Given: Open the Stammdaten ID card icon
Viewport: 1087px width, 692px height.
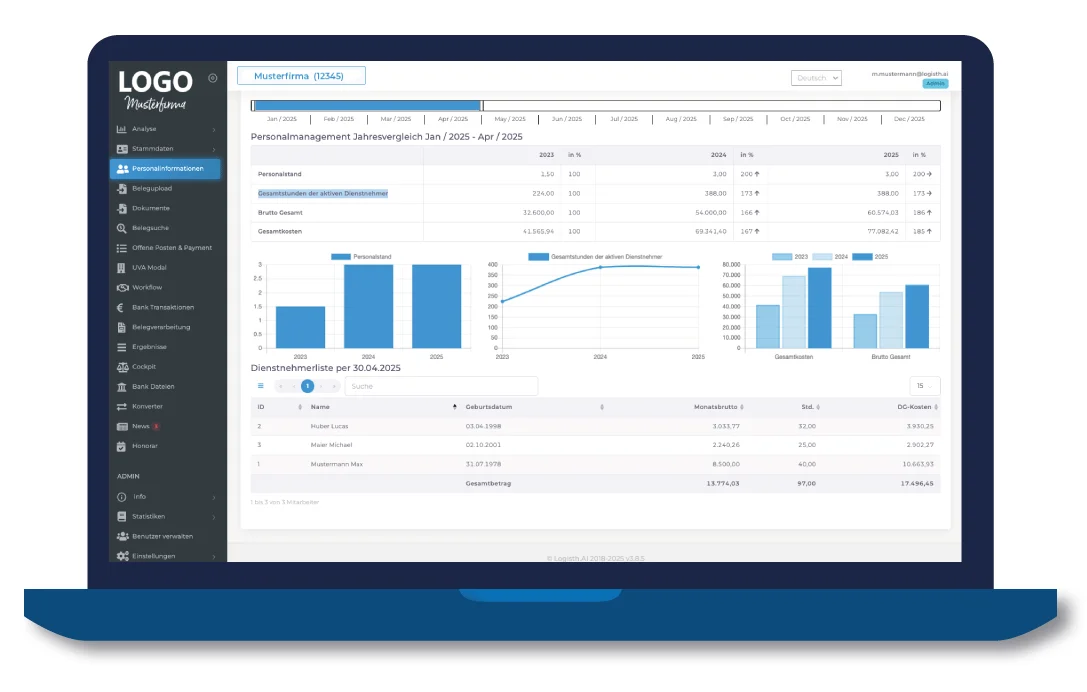Looking at the screenshot, I should [x=122, y=149].
